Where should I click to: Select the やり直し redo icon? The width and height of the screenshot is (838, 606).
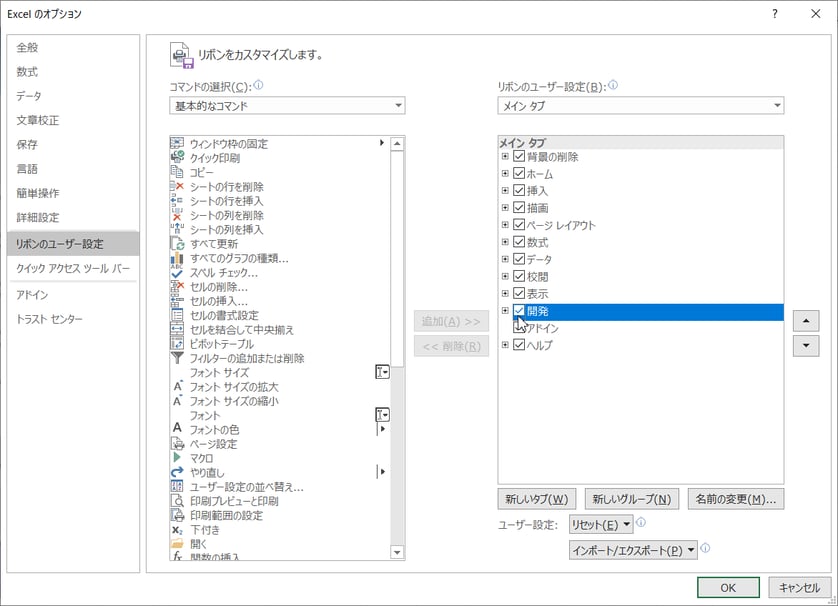click(x=177, y=472)
